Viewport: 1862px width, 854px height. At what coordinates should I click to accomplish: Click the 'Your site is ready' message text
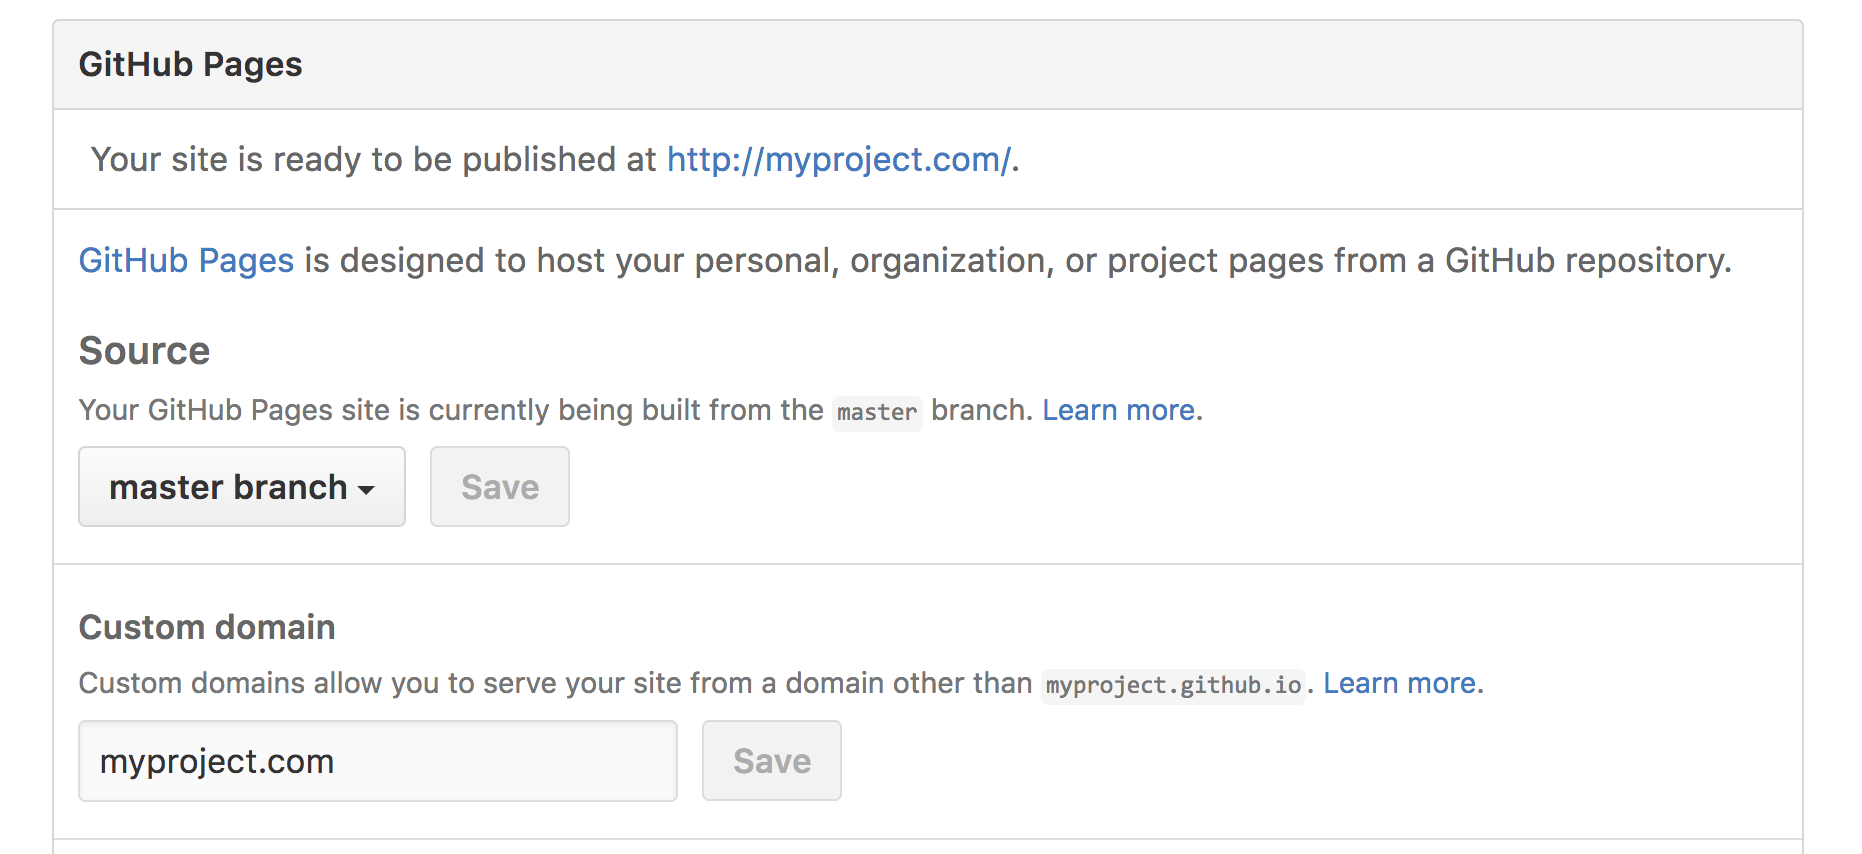(x=555, y=160)
